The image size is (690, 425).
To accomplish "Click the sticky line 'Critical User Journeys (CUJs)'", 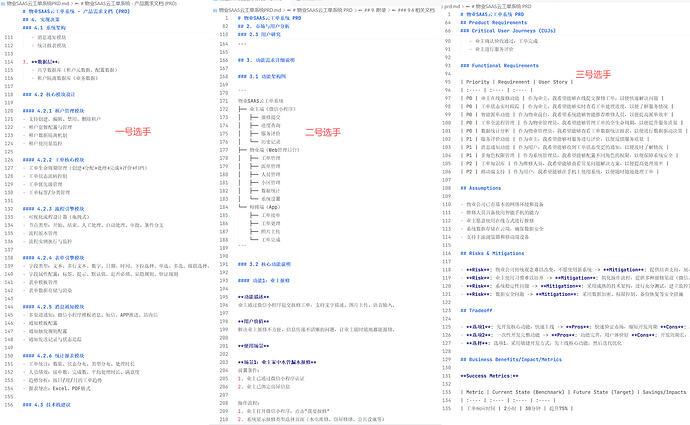I will coord(522,31).
